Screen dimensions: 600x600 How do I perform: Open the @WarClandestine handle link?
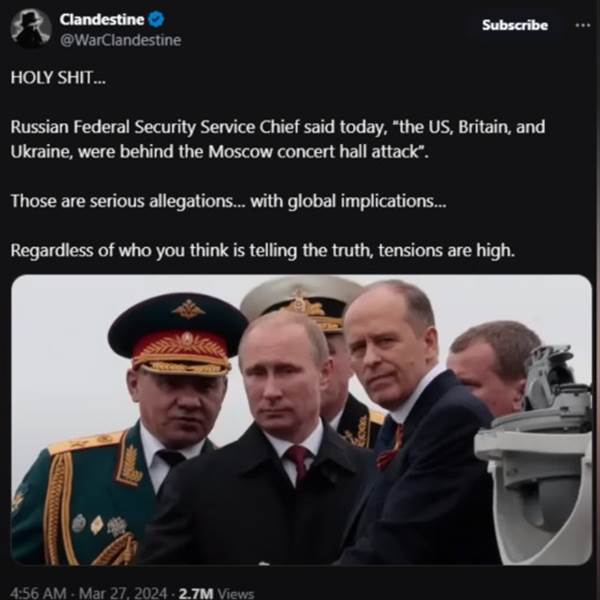[120, 40]
